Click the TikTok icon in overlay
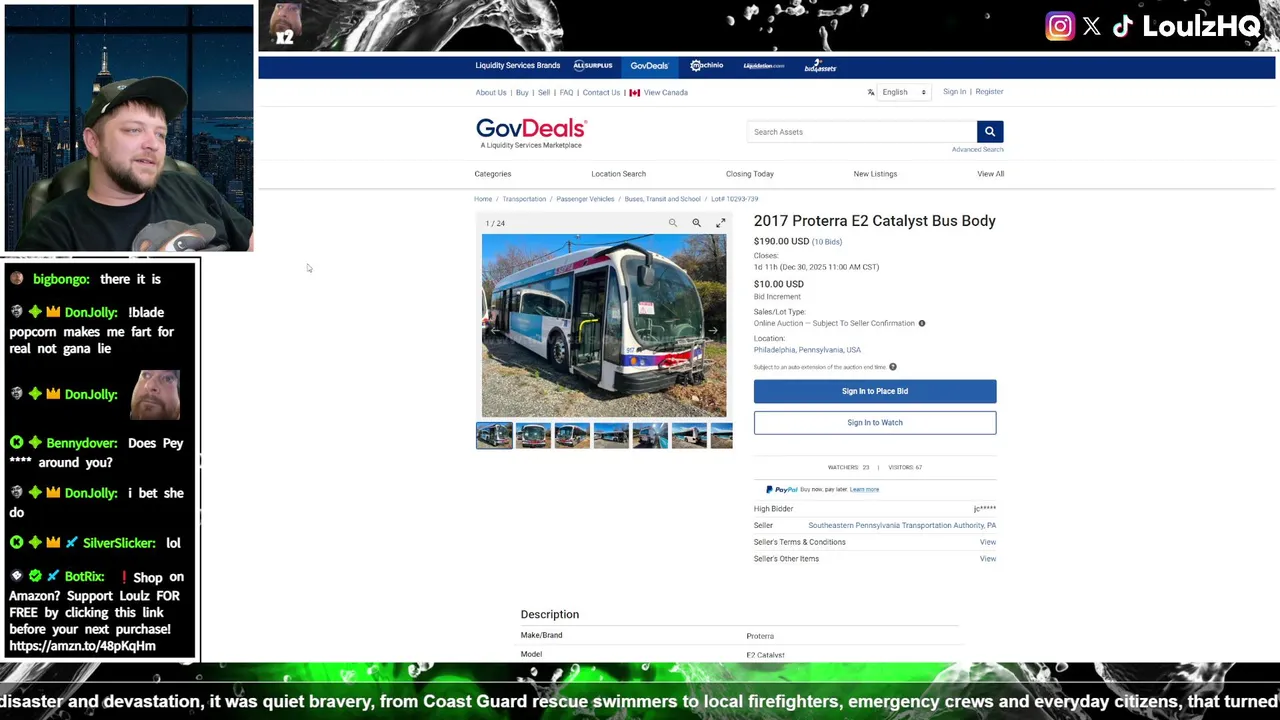Screen dimensions: 1280x720 [x=1122, y=26]
